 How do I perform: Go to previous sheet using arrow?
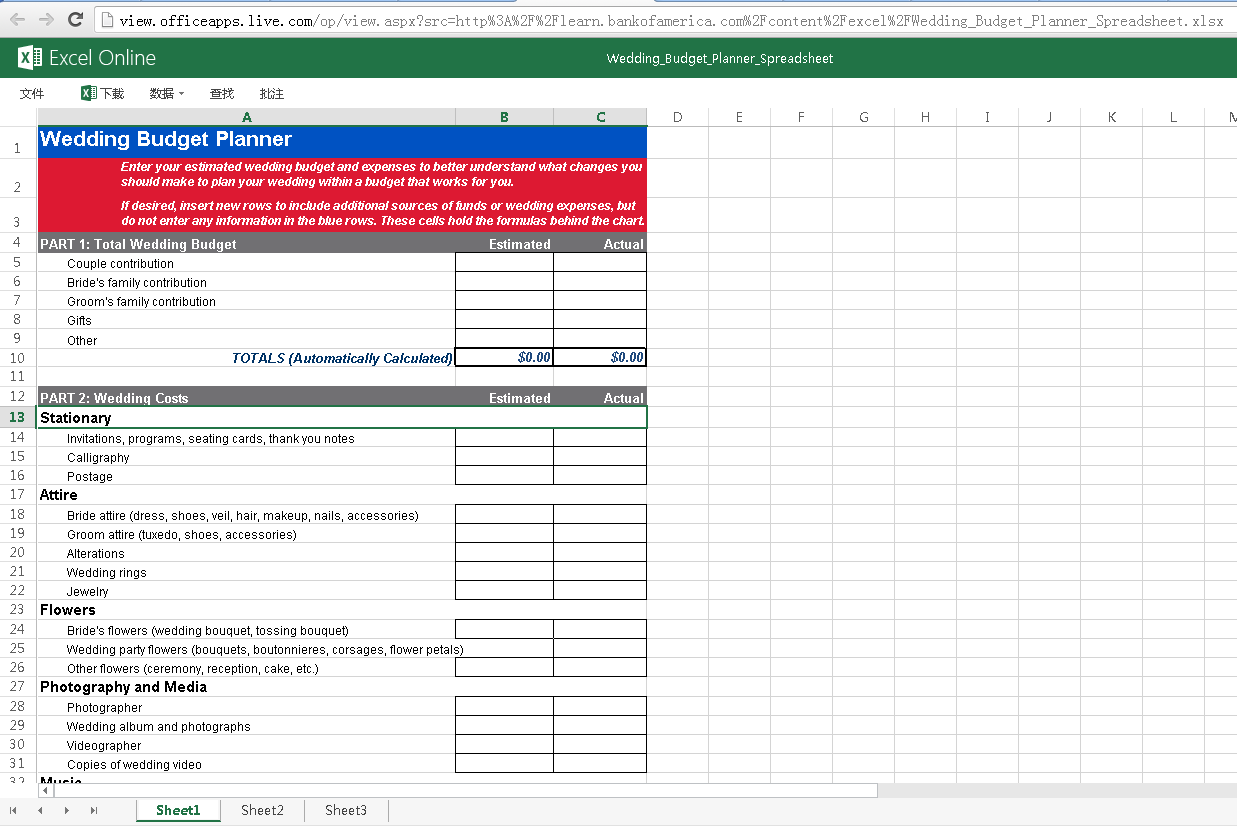click(40, 810)
